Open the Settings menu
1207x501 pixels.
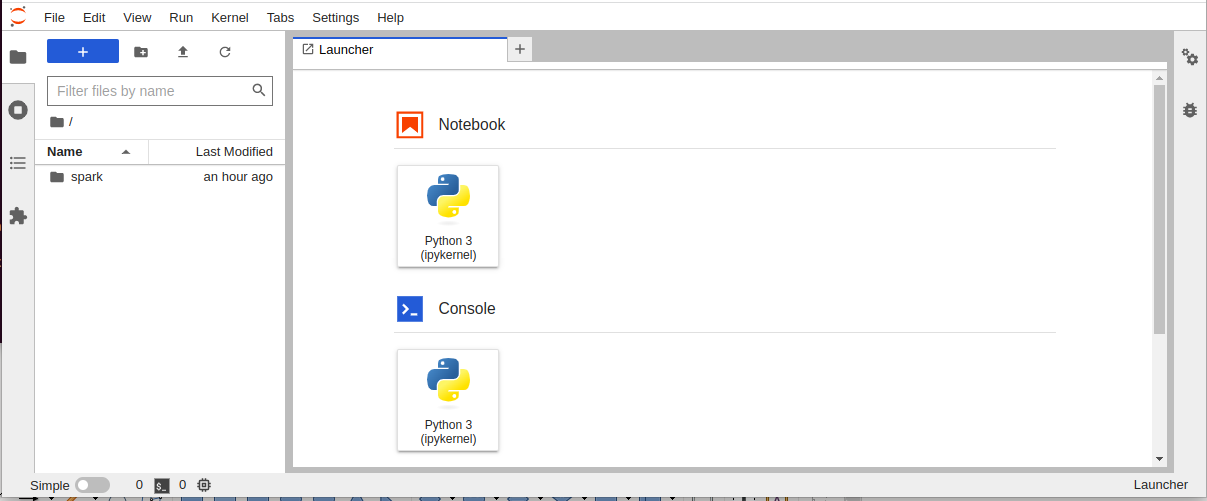click(x=335, y=17)
